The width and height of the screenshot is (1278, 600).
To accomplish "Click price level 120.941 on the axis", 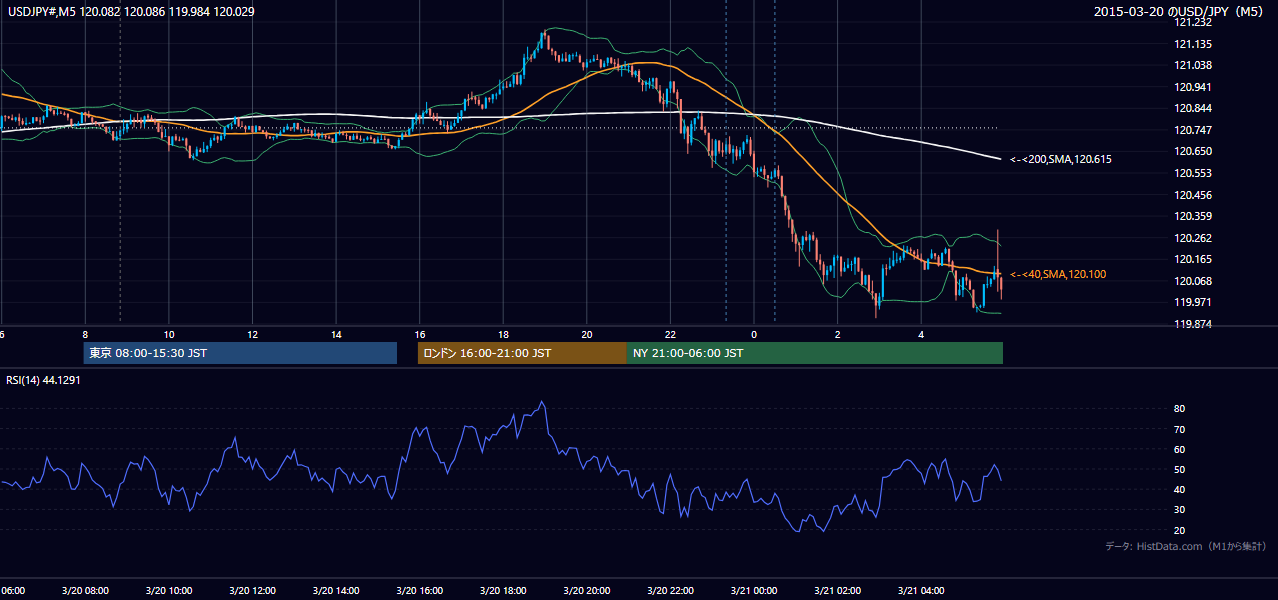I will [x=1193, y=87].
